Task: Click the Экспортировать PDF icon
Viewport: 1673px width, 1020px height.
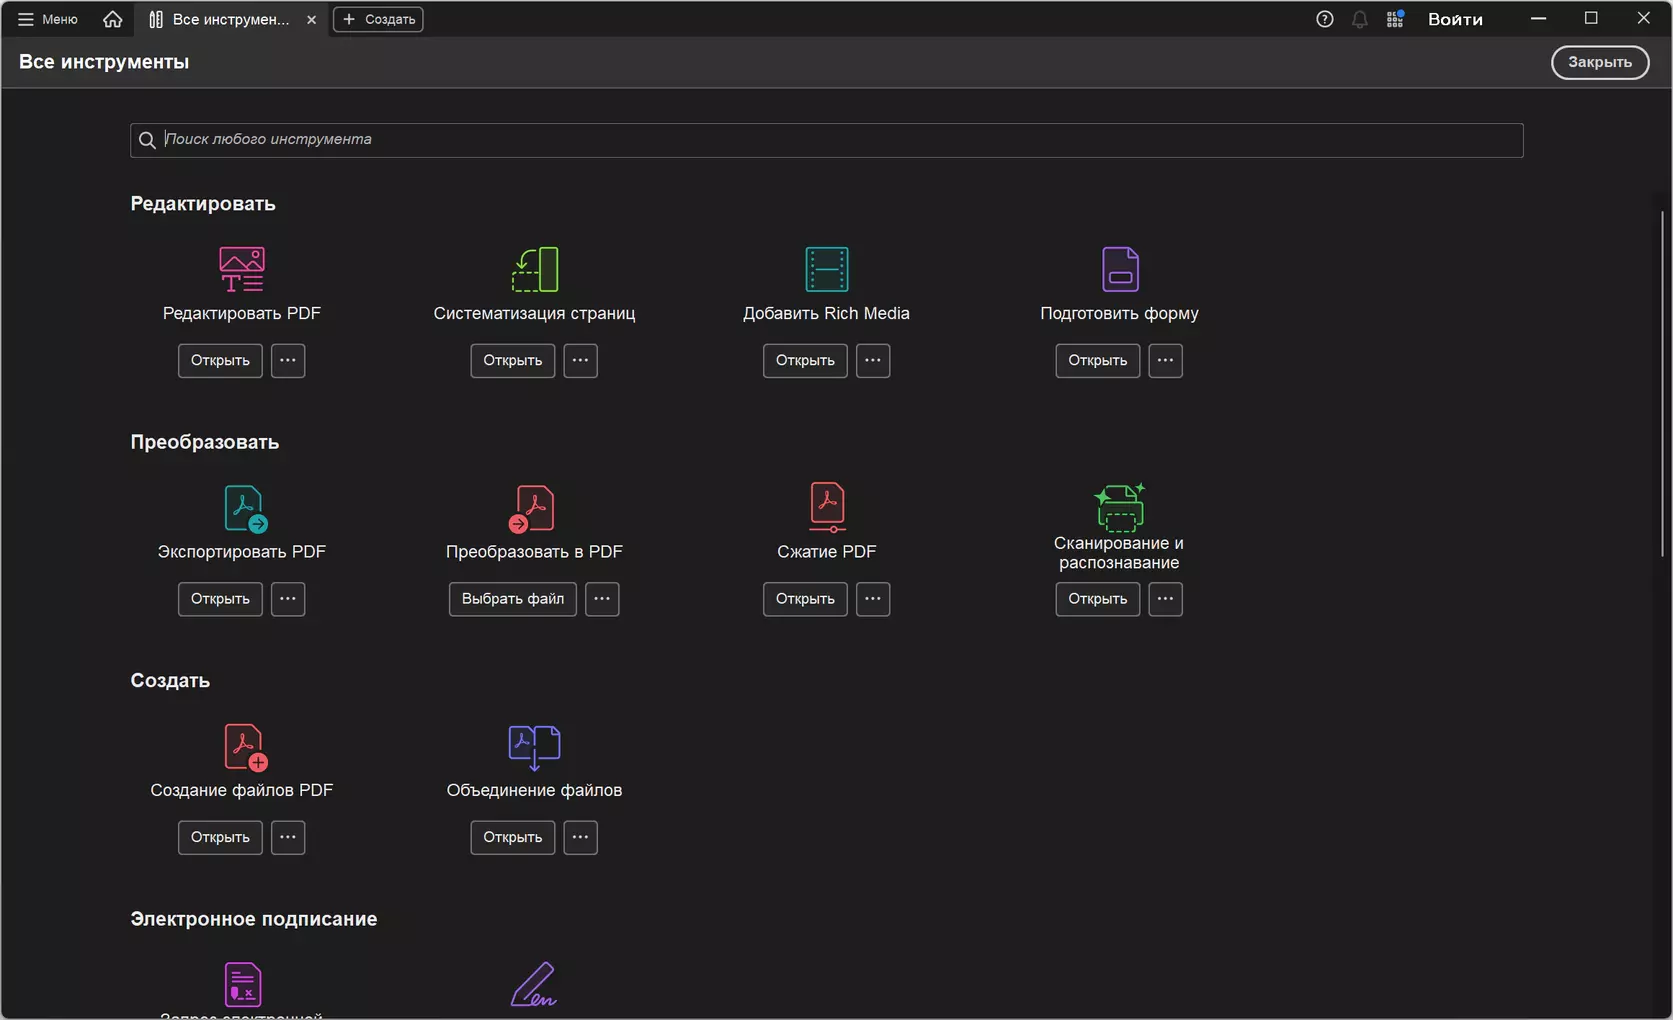Action: [x=245, y=508]
